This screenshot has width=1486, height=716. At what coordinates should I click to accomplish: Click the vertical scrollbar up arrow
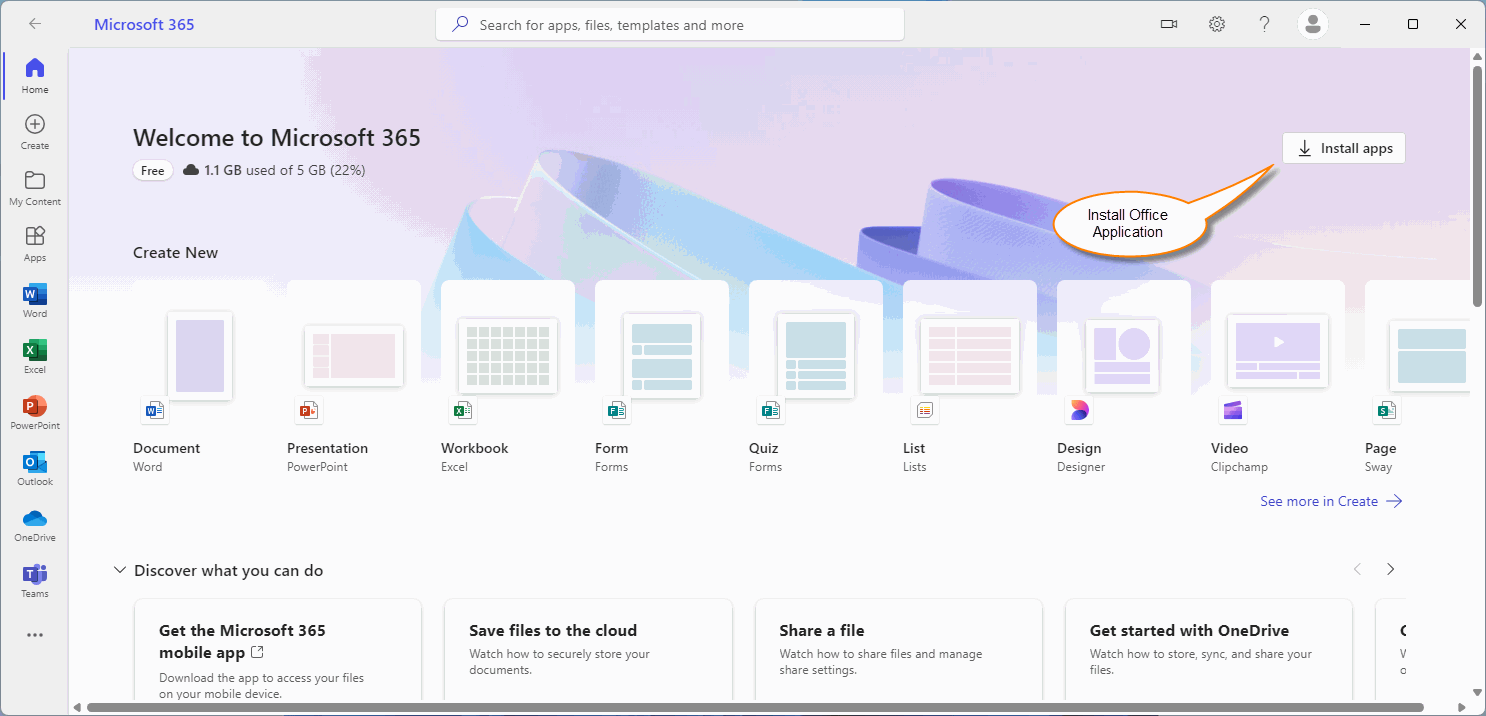click(x=1477, y=57)
